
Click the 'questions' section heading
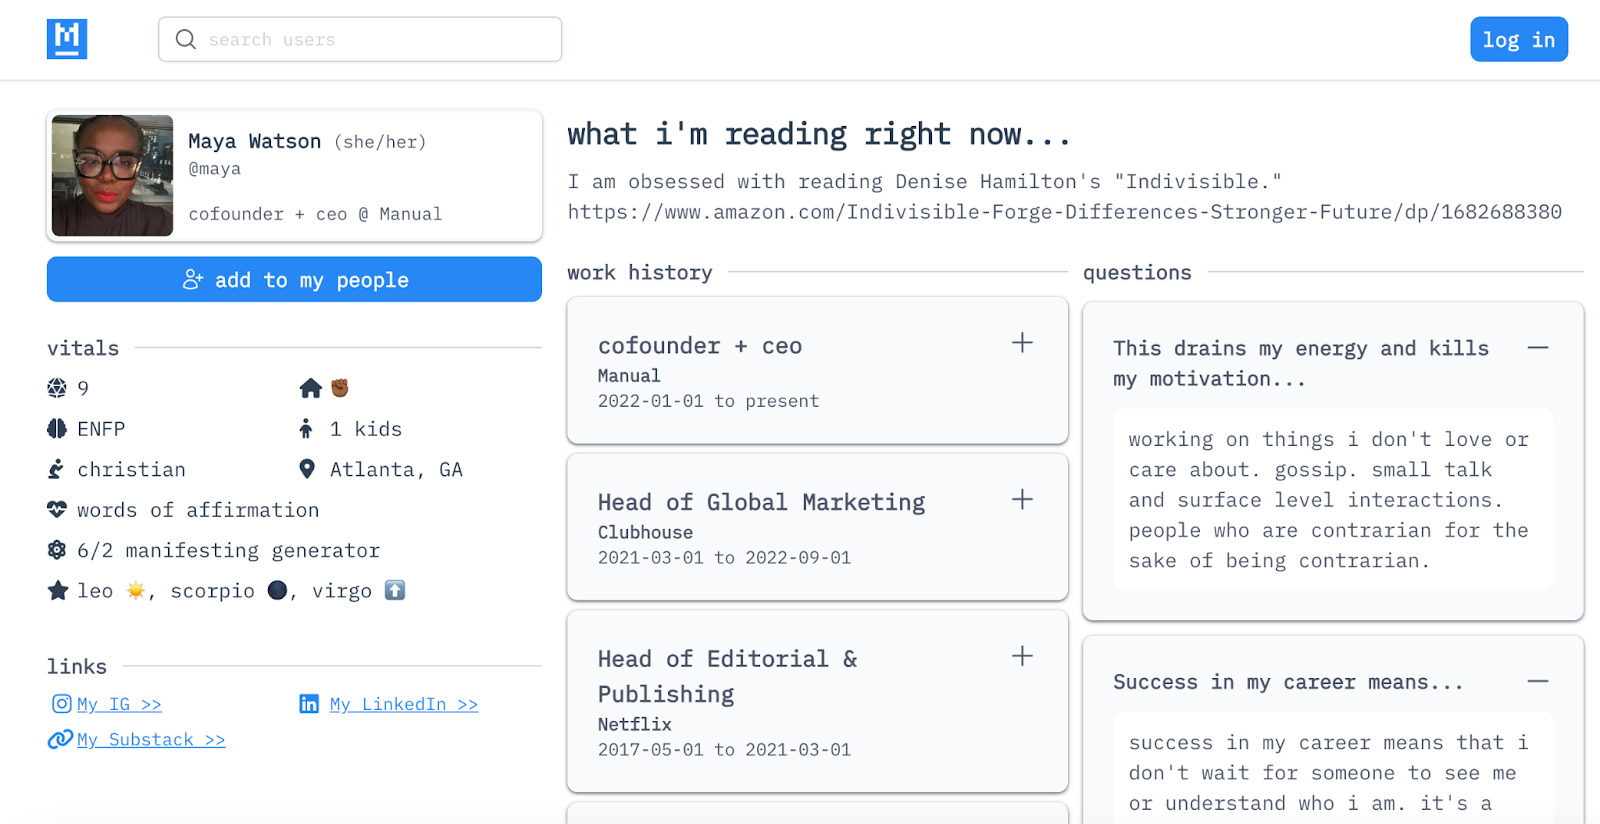coord(1137,272)
